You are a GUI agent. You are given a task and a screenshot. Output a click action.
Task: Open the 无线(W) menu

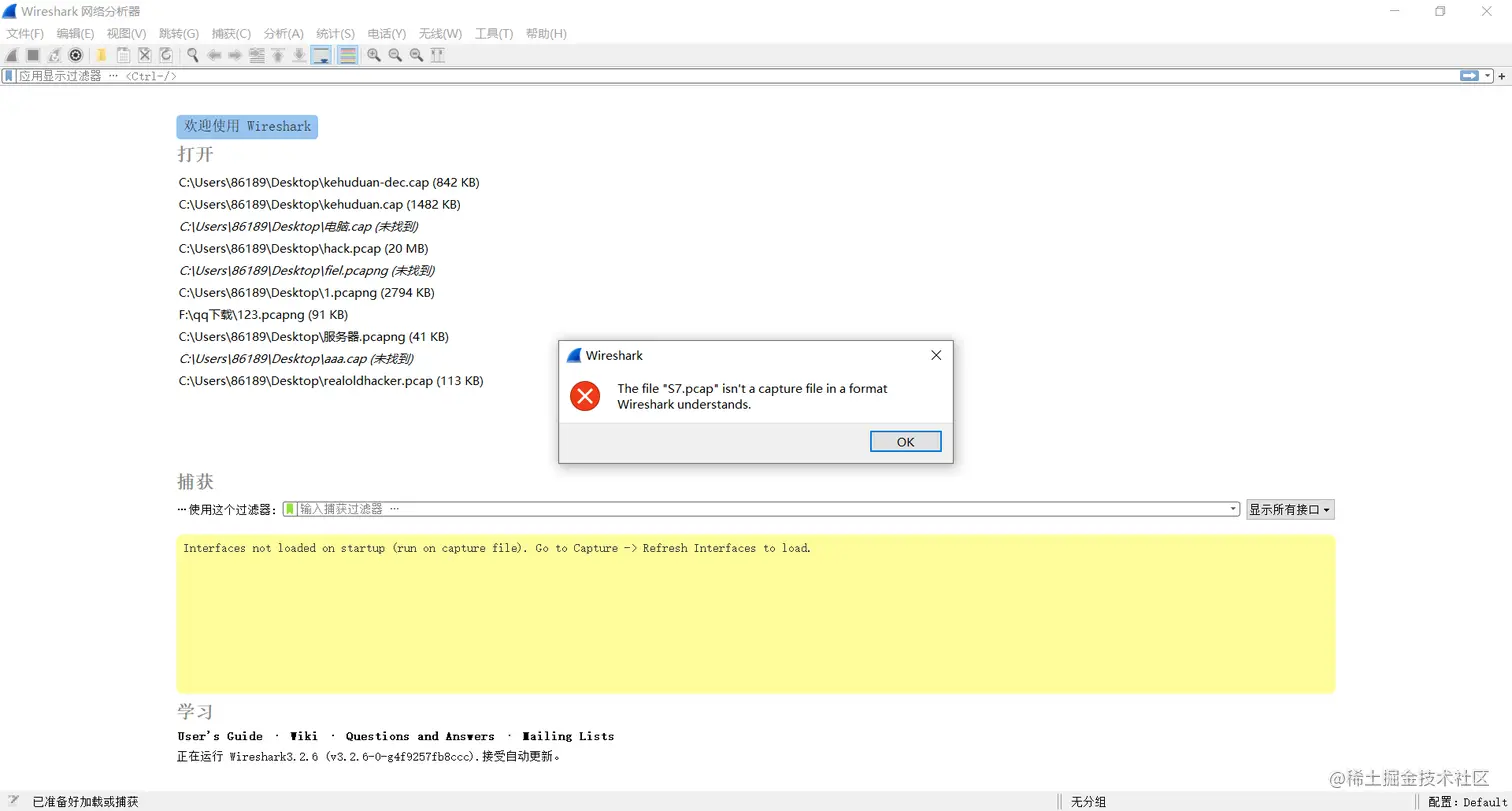pos(440,33)
